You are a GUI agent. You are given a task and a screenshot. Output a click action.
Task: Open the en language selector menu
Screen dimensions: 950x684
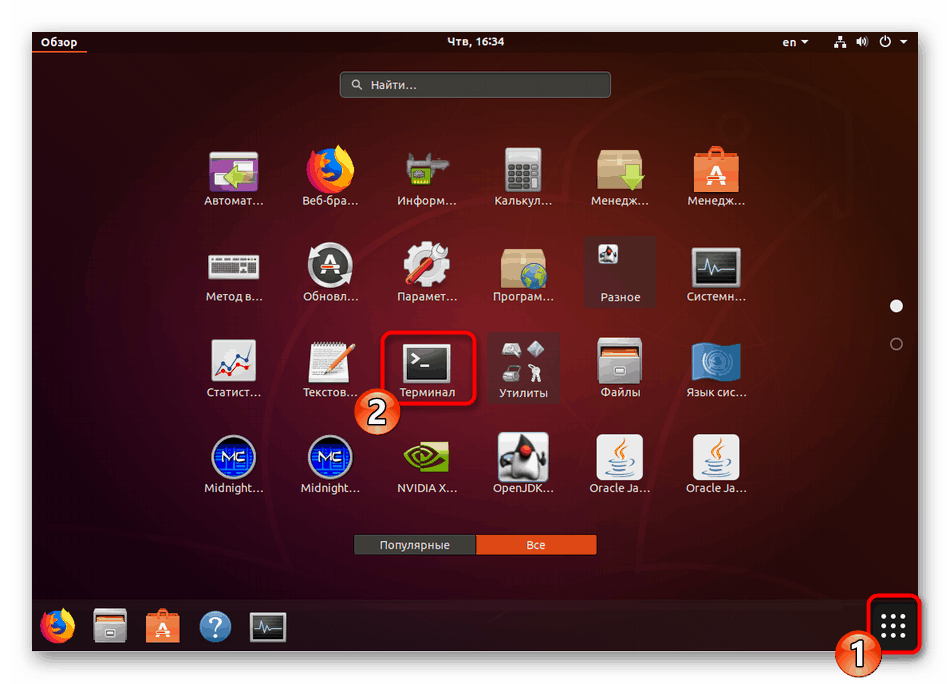coord(793,42)
